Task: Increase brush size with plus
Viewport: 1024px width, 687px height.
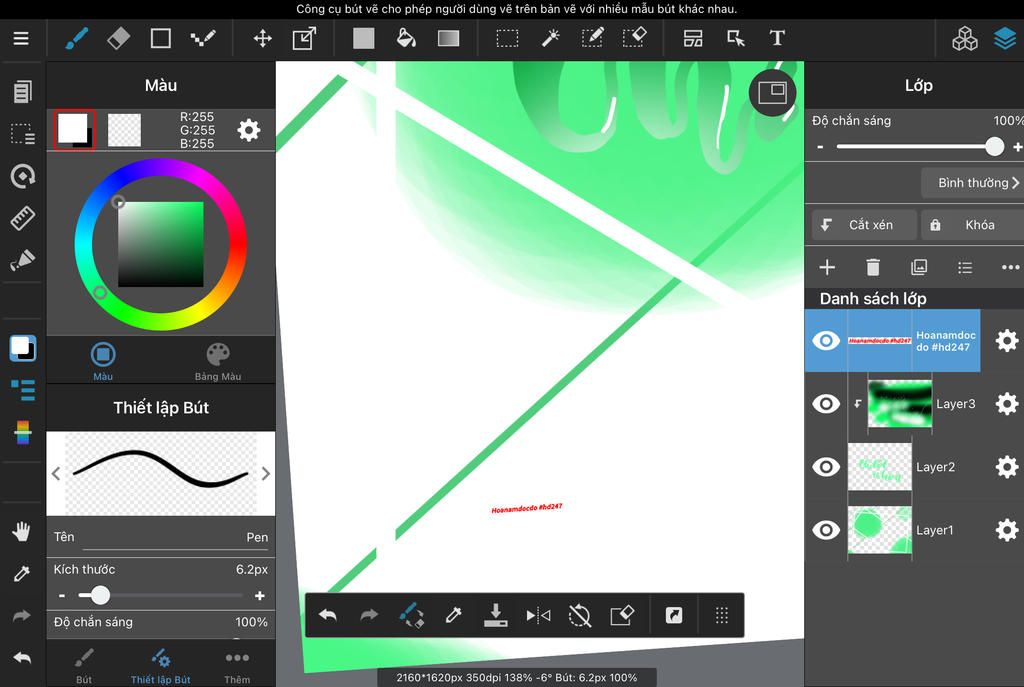Action: (260, 596)
